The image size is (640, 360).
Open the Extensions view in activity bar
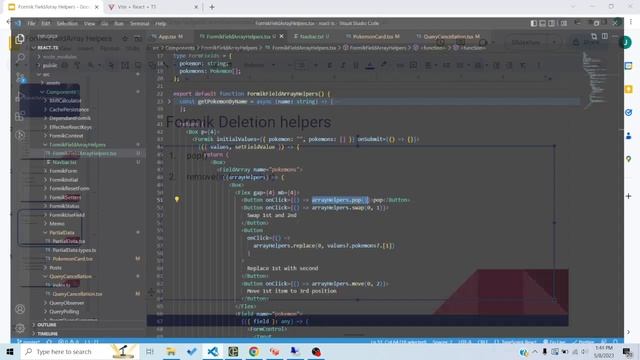pyautogui.click(x=20, y=116)
